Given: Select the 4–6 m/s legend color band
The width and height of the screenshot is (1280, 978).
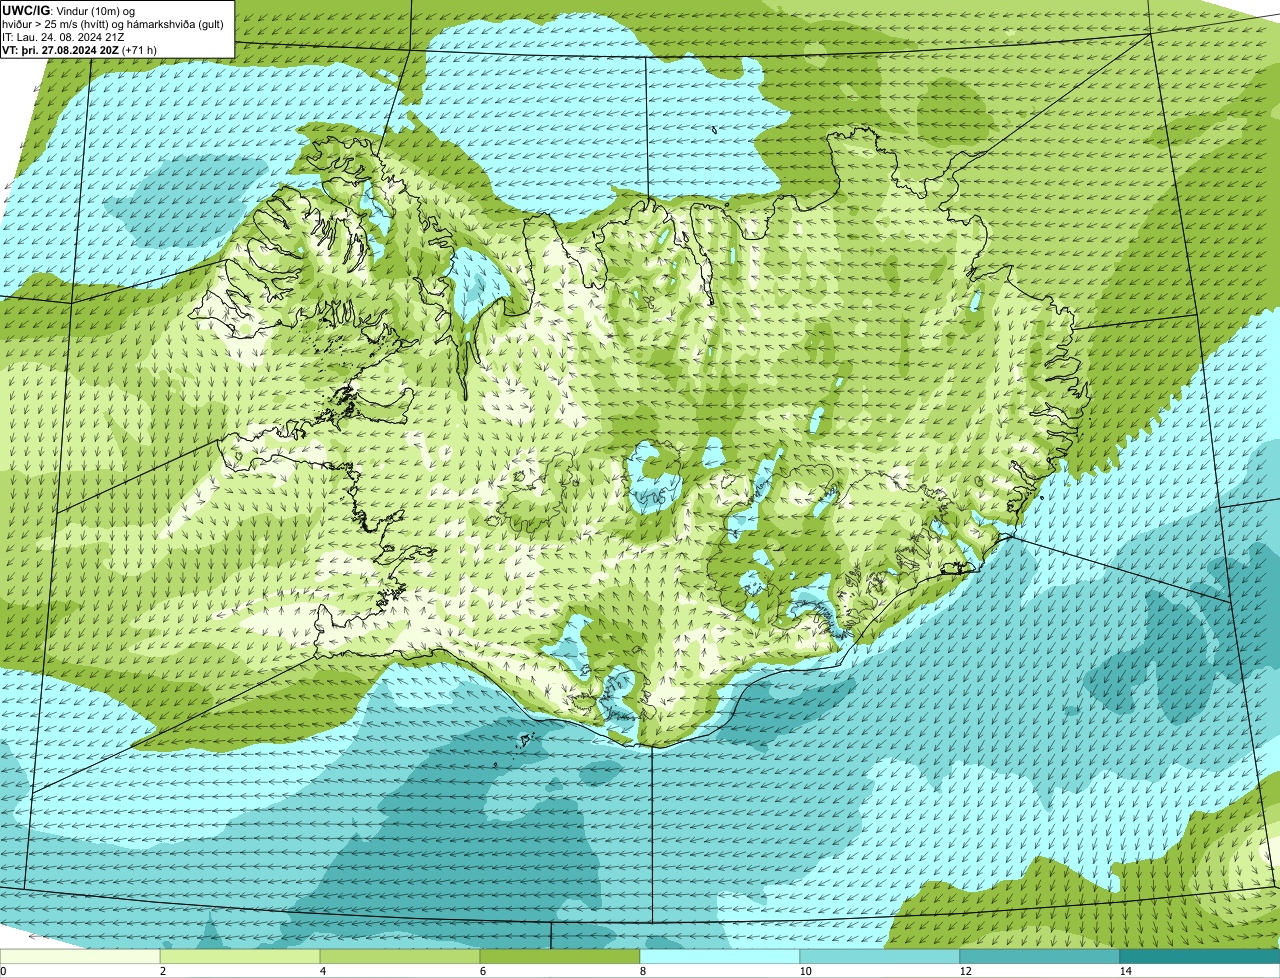Looking at the screenshot, I should pyautogui.click(x=400, y=957).
